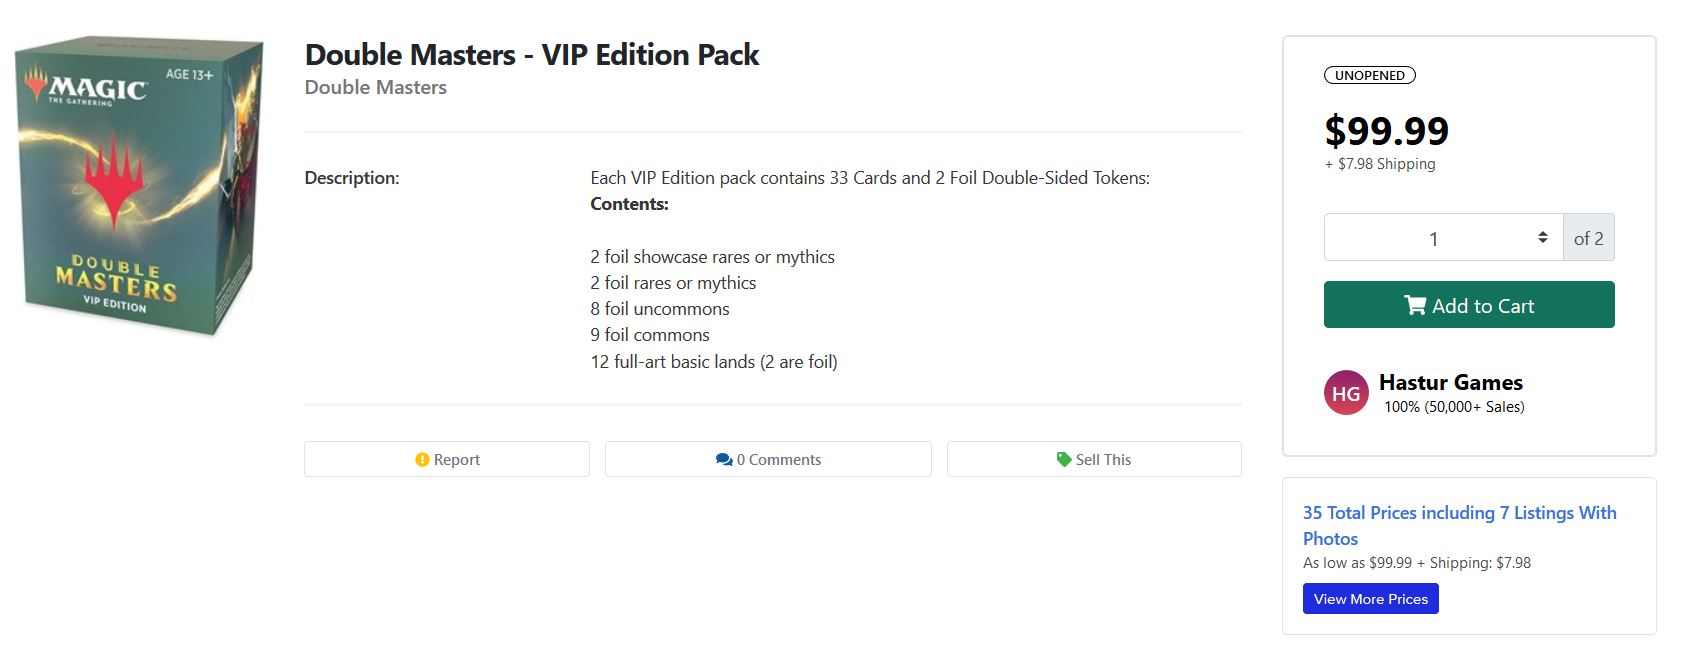
Task: Click the Double Masters - VIP Edition Pack title
Action: click(531, 54)
